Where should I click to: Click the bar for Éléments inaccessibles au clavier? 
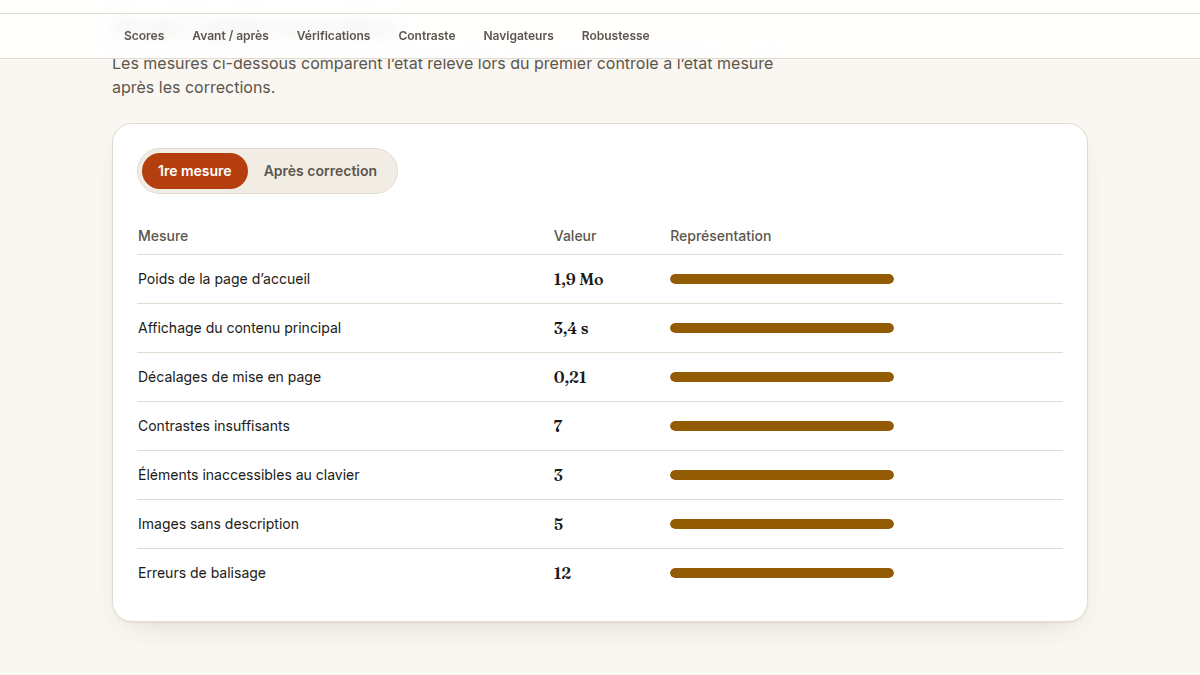click(782, 475)
